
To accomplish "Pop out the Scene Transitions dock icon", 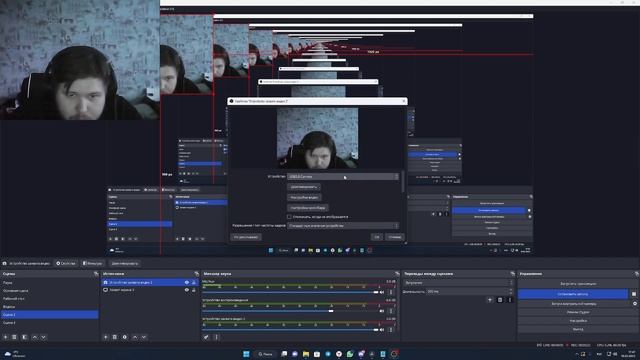I will pos(513,274).
